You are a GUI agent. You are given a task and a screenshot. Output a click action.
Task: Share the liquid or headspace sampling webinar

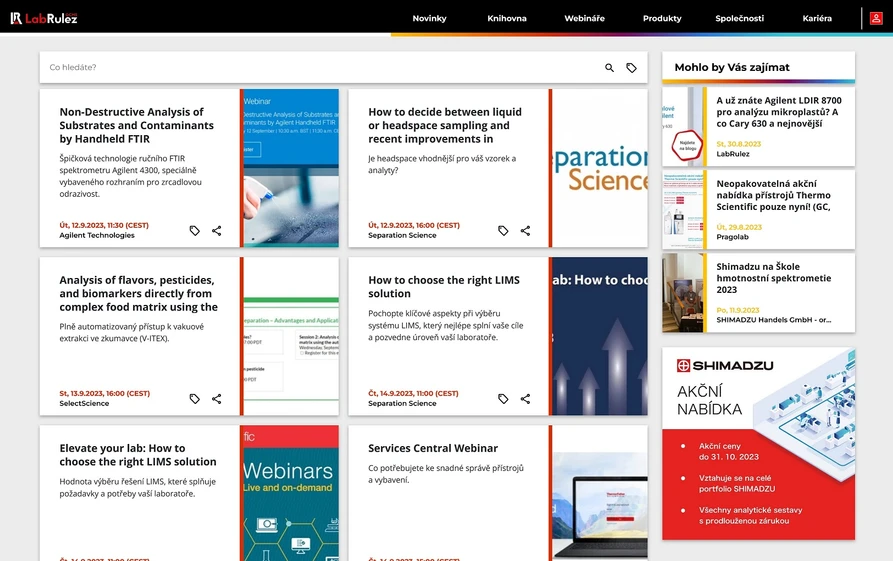(525, 231)
